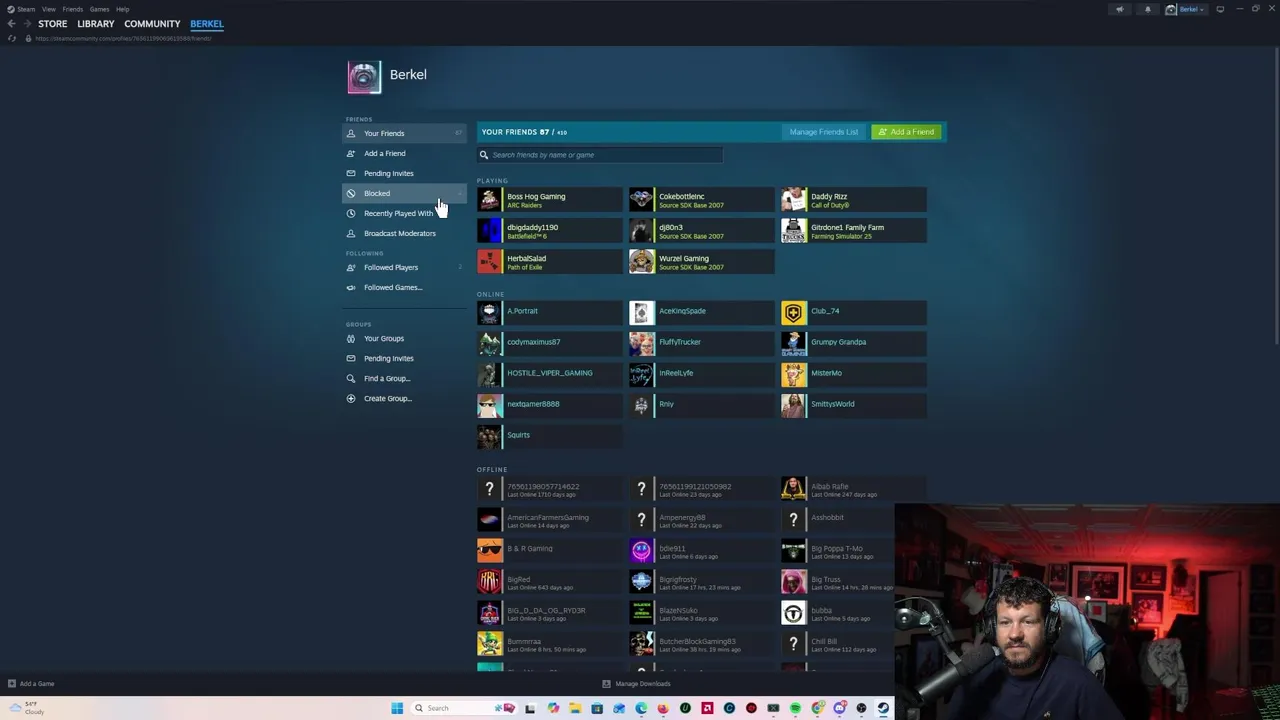Open File Explorer in the taskbar
This screenshot has height=720, width=1280.
click(575, 708)
